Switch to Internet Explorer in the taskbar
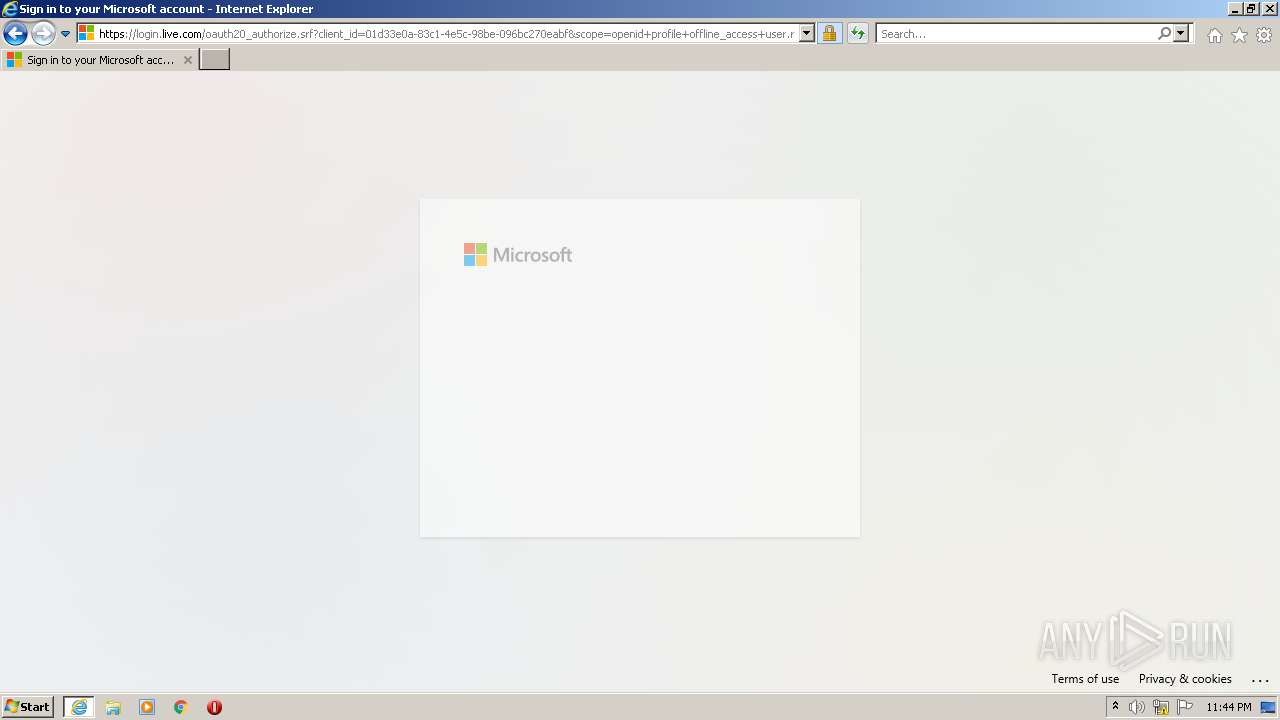 pyautogui.click(x=79, y=707)
